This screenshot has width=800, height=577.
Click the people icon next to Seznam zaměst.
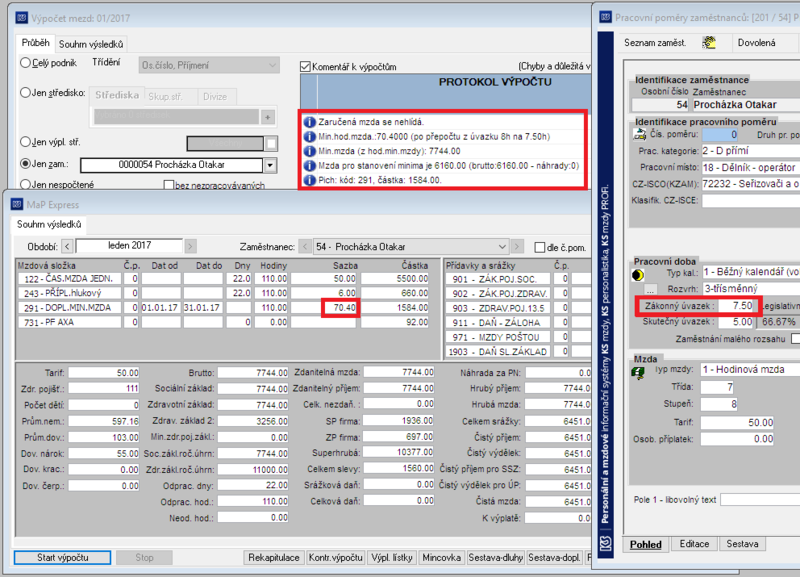(709, 43)
